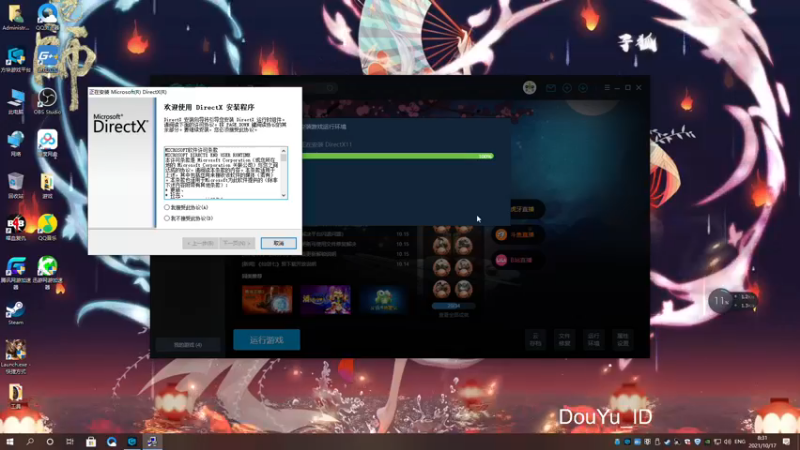Open 文件修复 in the game platform

(x=564, y=339)
